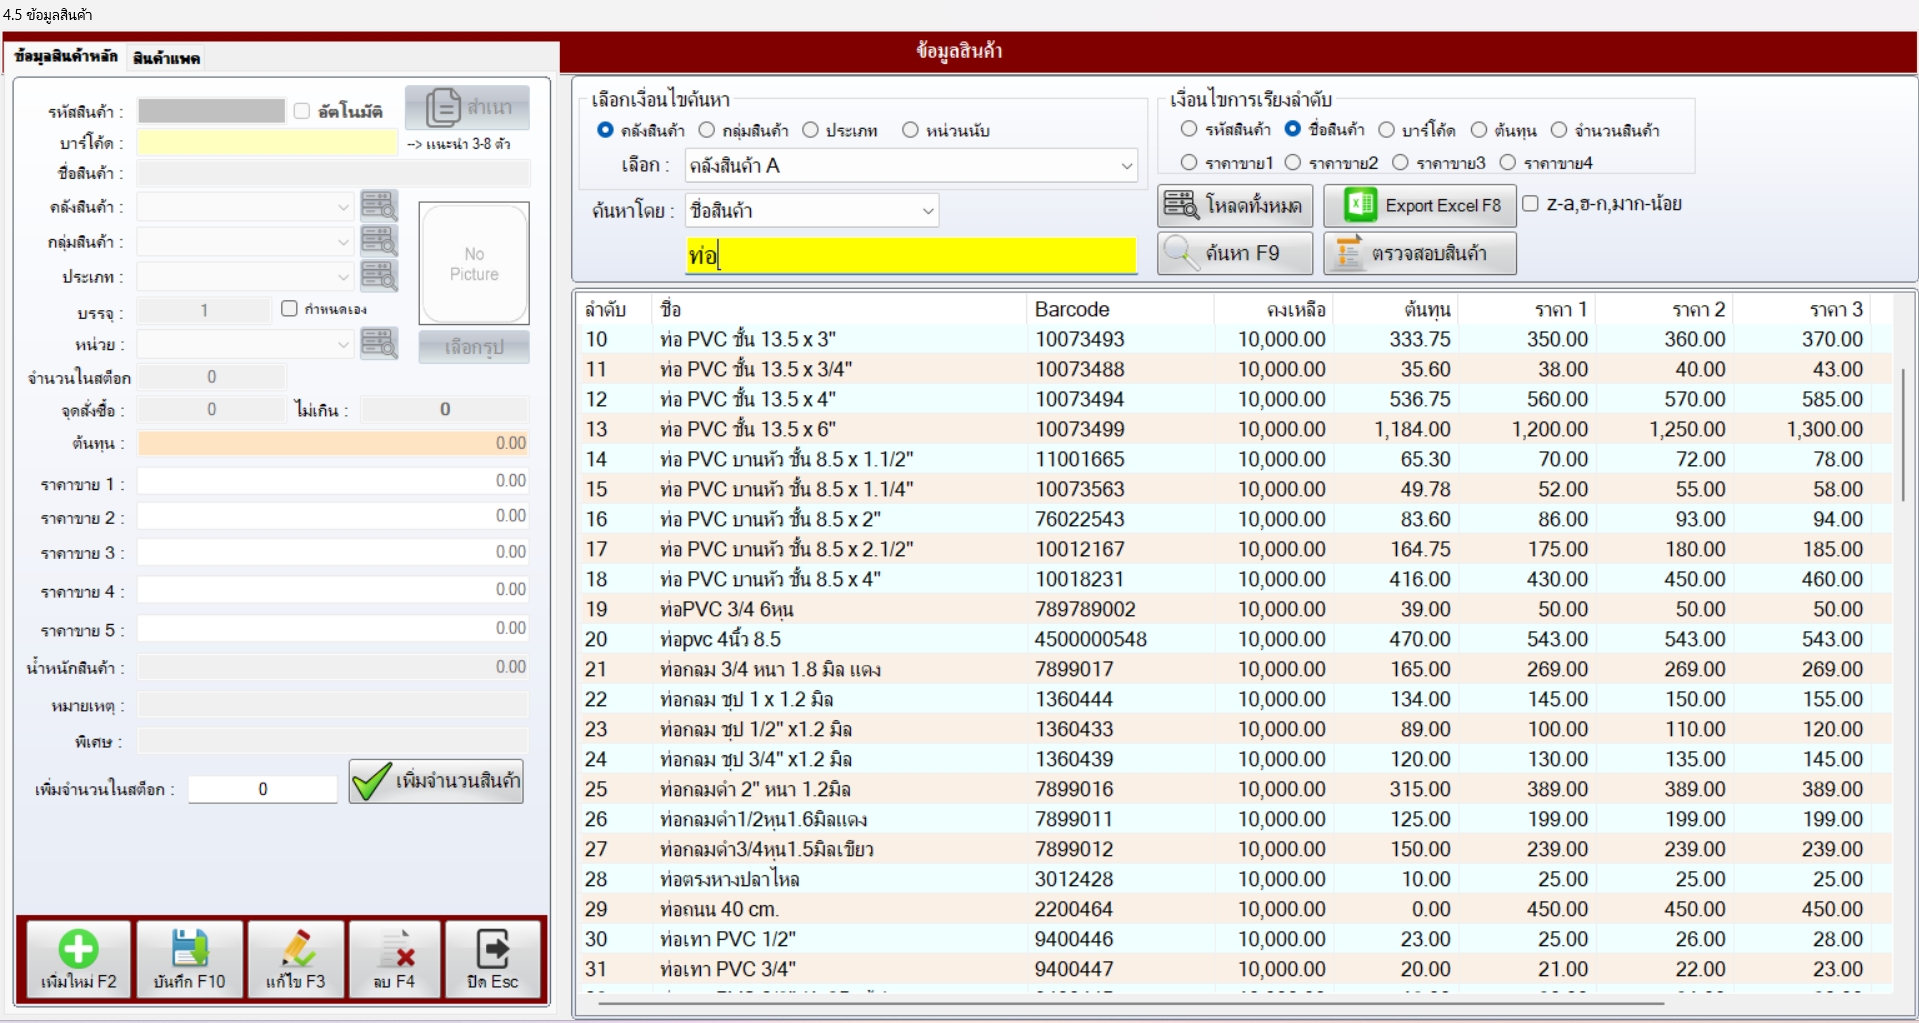This screenshot has width=1919, height=1023.
Task: Select the กลุ่มสินค้า search condition radio
Action: [x=707, y=130]
